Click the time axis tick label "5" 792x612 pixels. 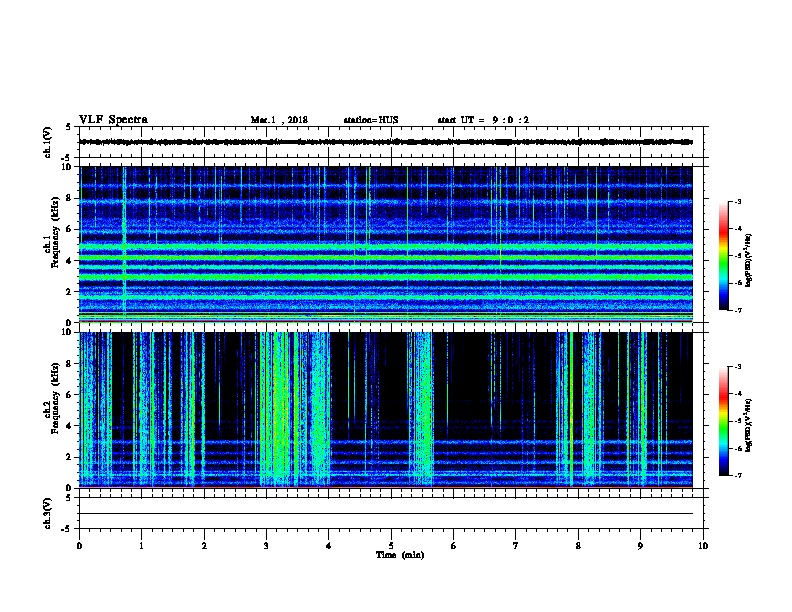coord(391,545)
